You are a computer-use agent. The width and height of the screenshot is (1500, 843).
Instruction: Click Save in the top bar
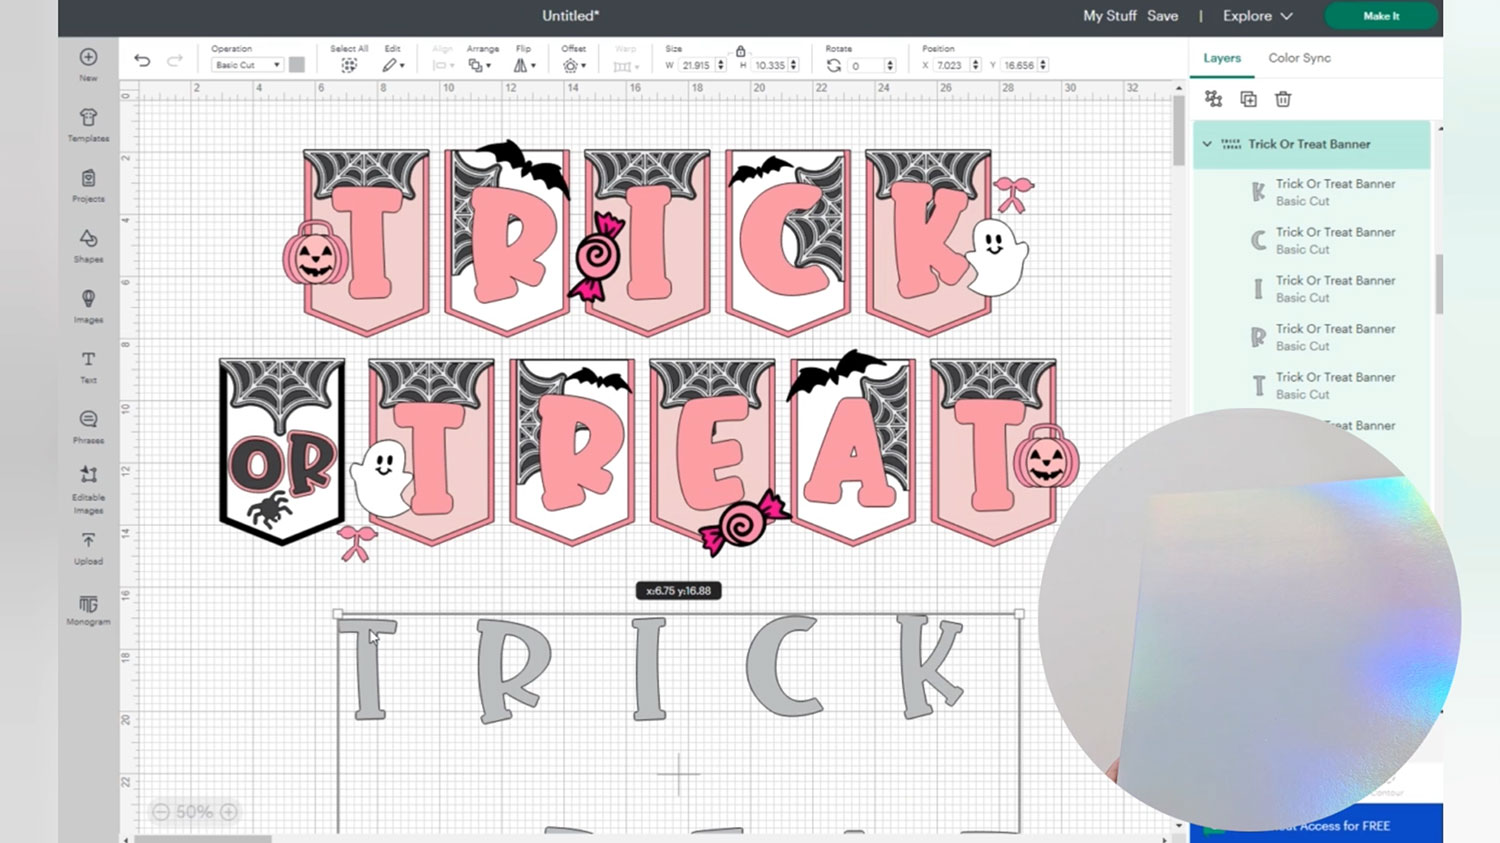pos(1162,16)
